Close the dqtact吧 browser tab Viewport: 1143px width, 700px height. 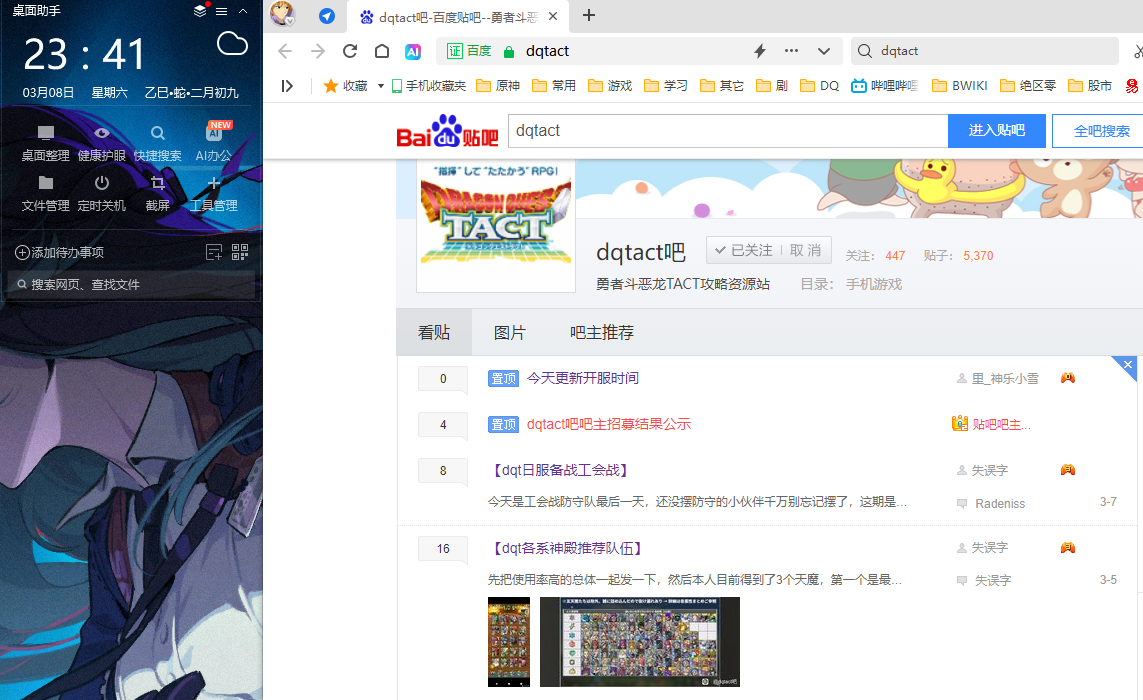click(x=553, y=16)
